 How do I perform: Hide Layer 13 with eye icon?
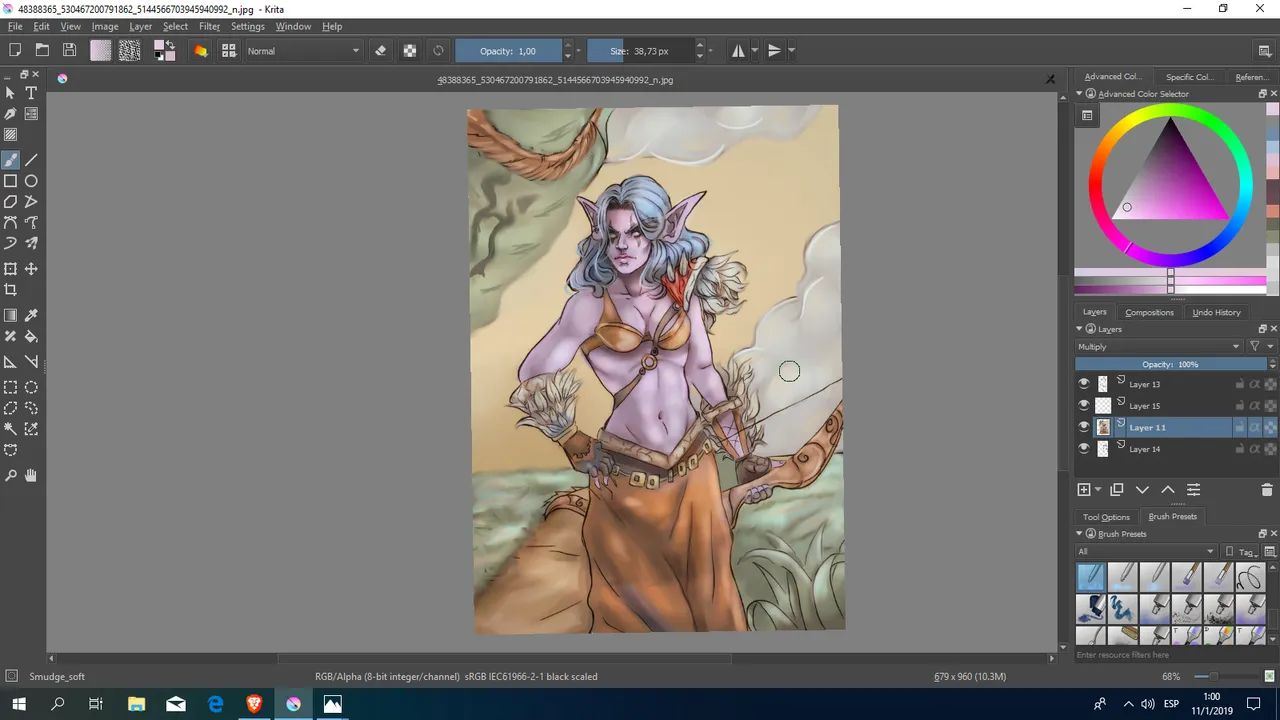pos(1084,384)
